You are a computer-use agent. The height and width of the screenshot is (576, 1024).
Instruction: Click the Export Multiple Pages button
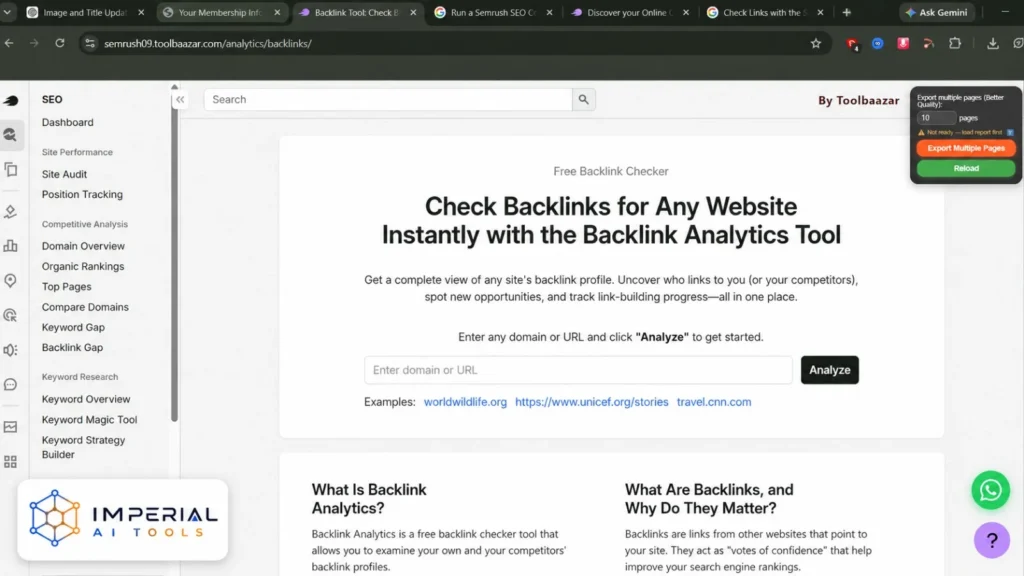966,148
